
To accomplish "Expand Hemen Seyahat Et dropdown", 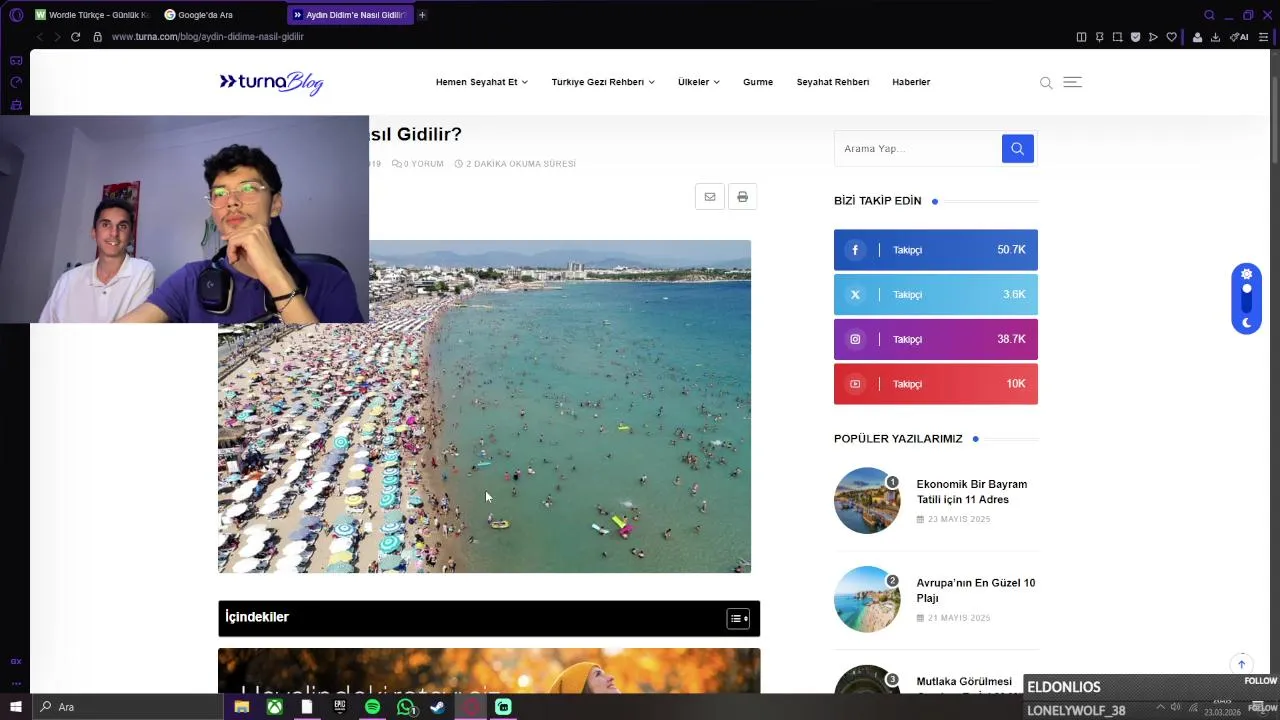I will (481, 82).
